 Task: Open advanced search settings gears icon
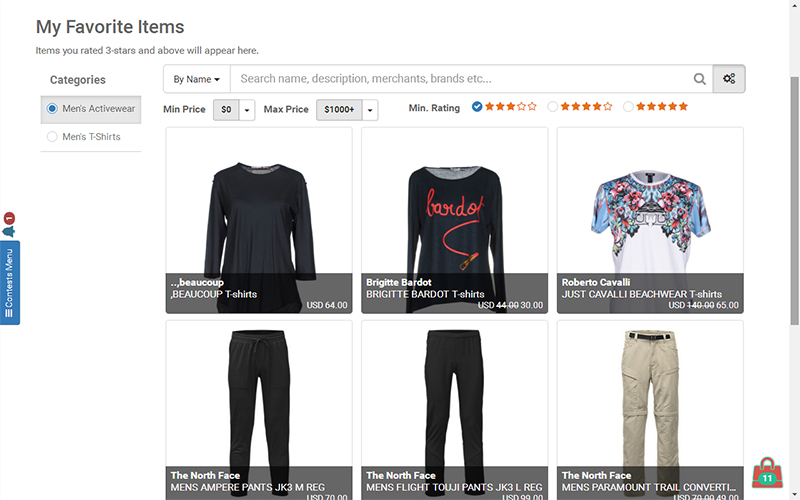[729, 79]
